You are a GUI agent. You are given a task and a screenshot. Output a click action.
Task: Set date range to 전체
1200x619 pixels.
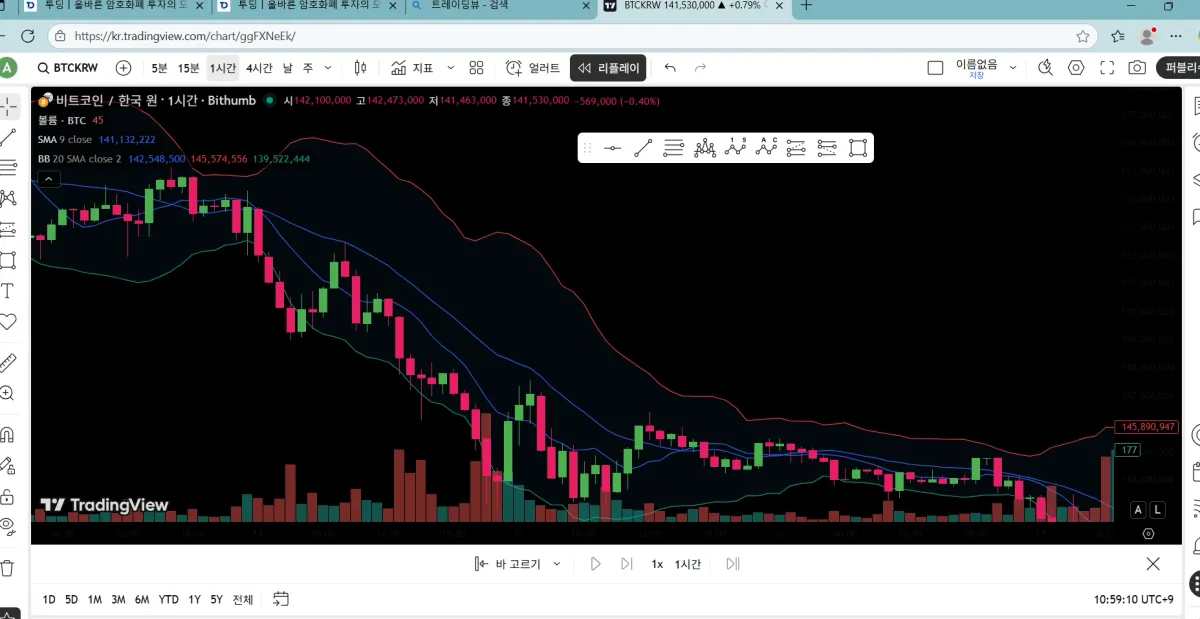pos(243,600)
